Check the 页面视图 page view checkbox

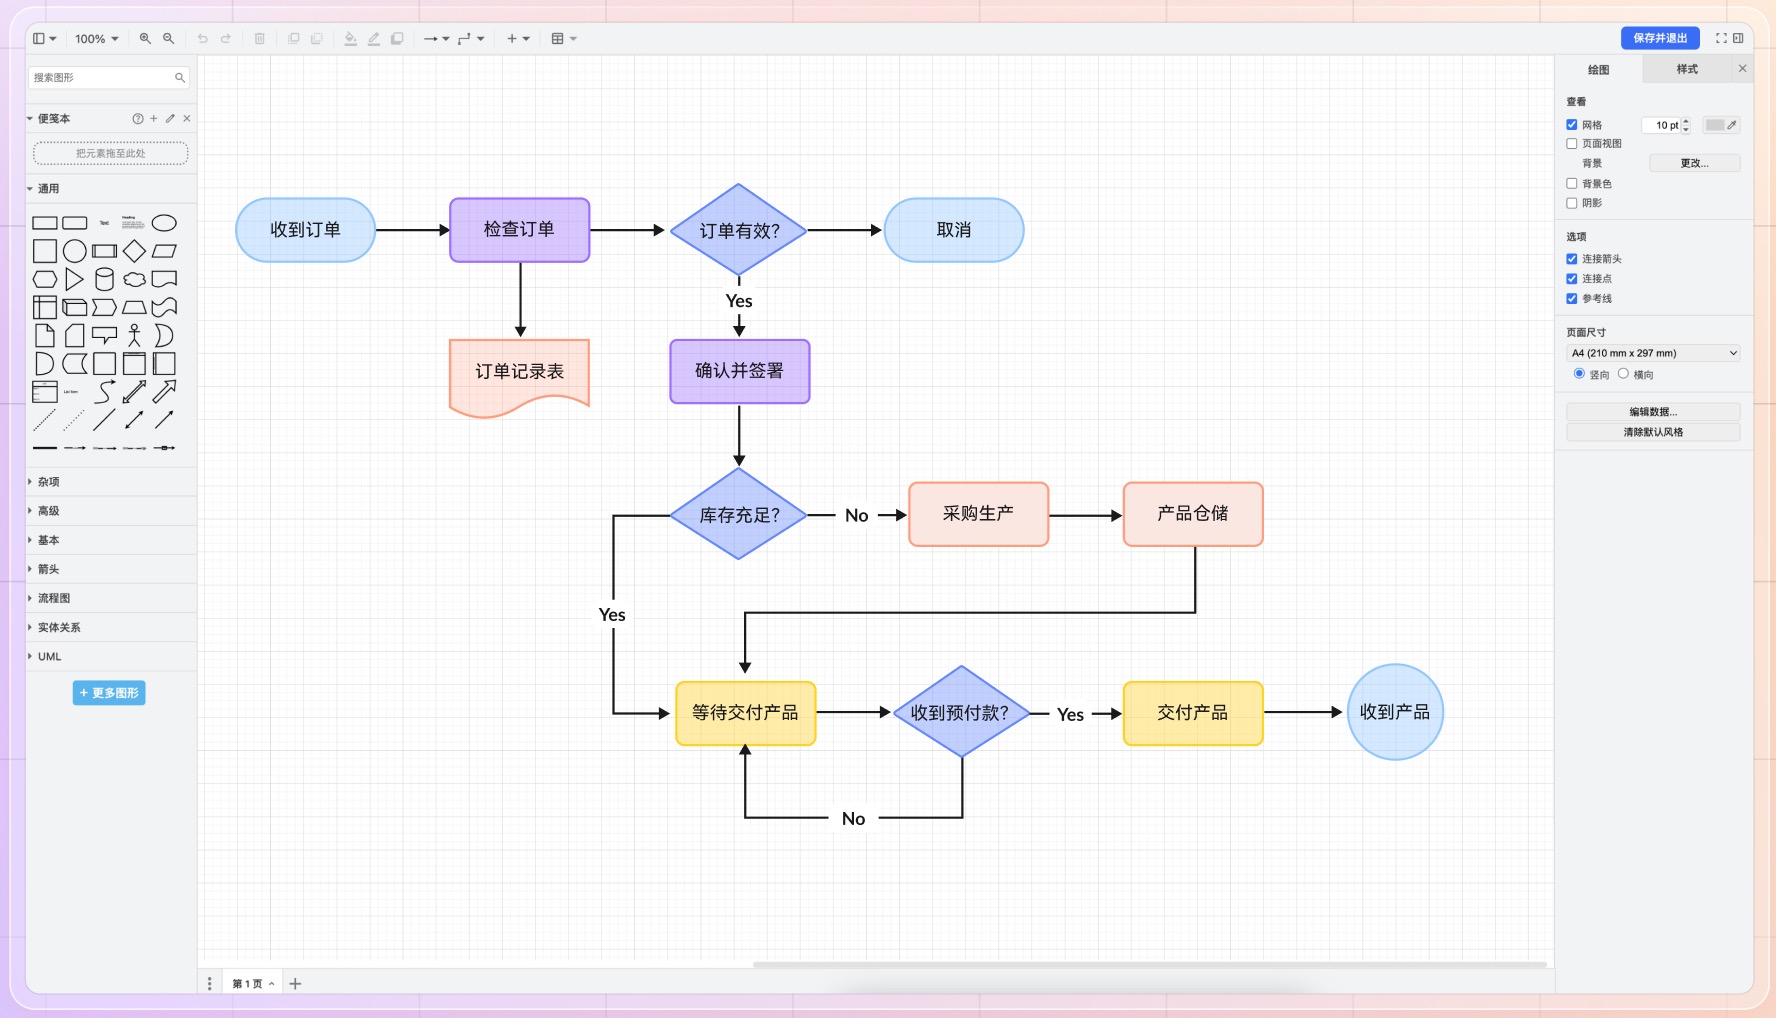[1572, 144]
